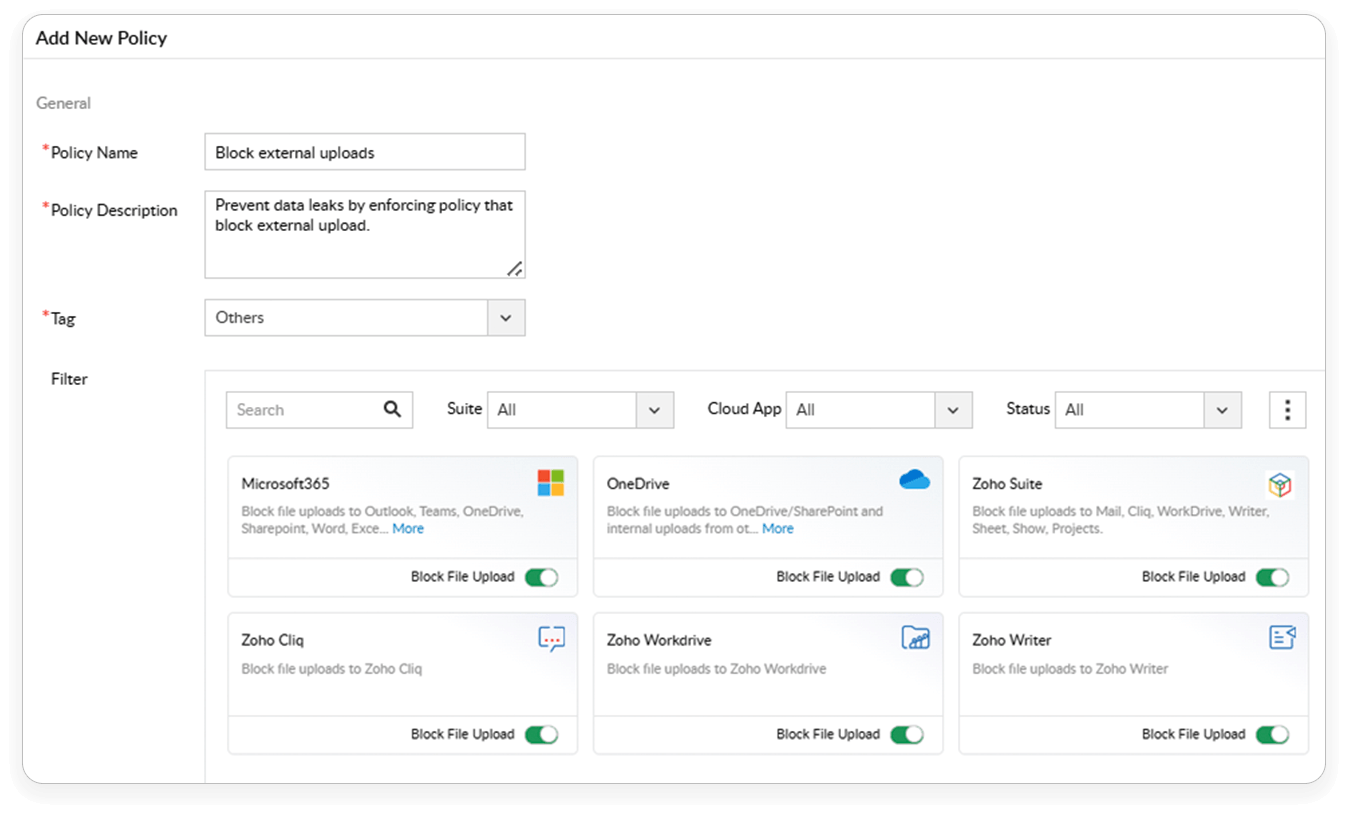Open the three-dot more options menu
Viewport: 1348px width, 814px height.
click(1287, 410)
